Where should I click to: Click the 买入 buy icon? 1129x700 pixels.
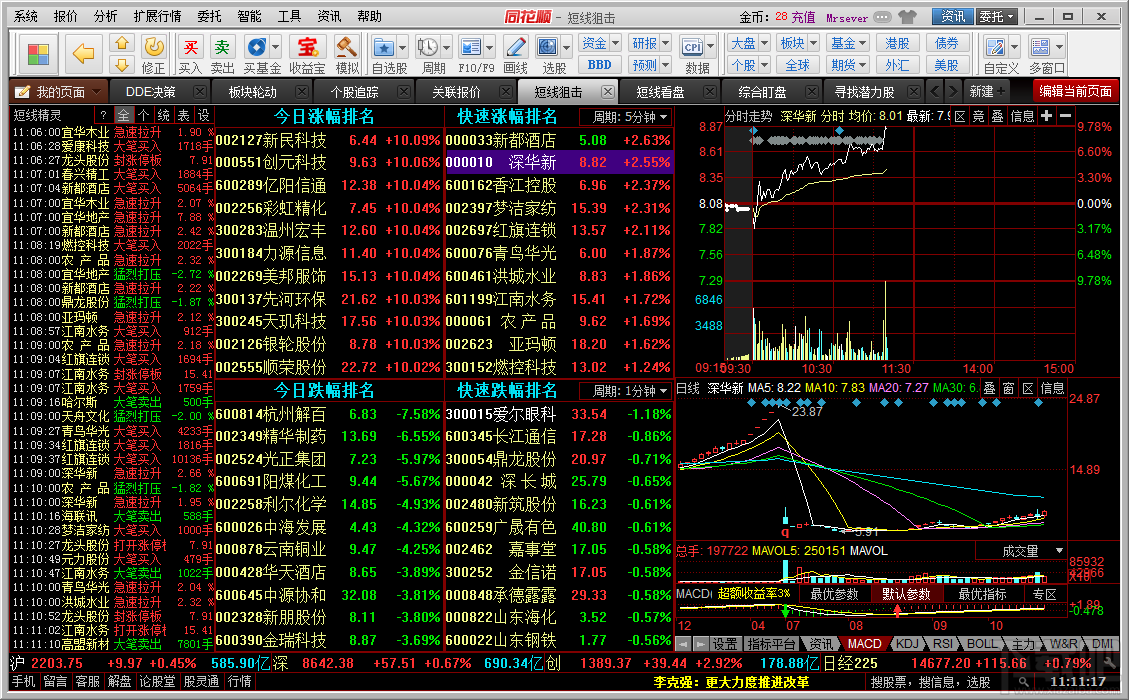pyautogui.click(x=191, y=47)
